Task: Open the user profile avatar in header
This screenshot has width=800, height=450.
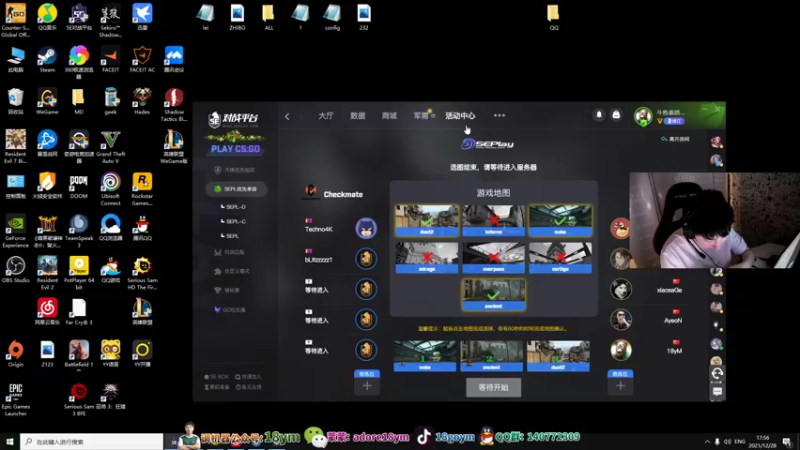Action: click(x=643, y=116)
